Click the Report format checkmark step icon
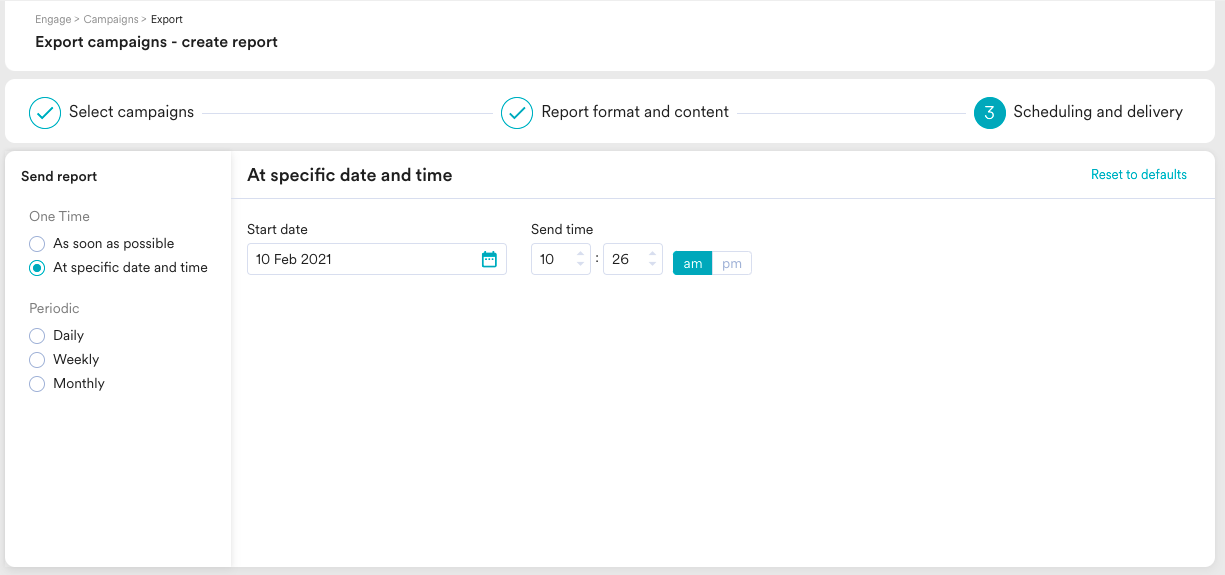The width and height of the screenshot is (1225, 575). pos(517,113)
